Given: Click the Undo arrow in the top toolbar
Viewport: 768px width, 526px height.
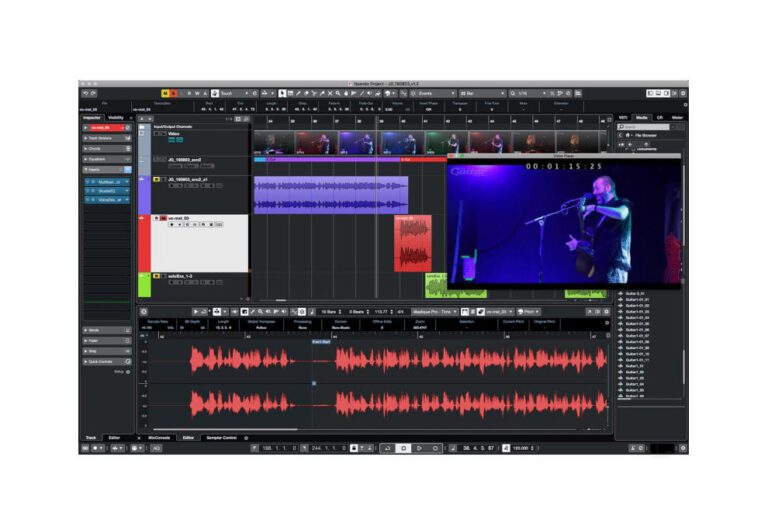Looking at the screenshot, I should [86, 93].
